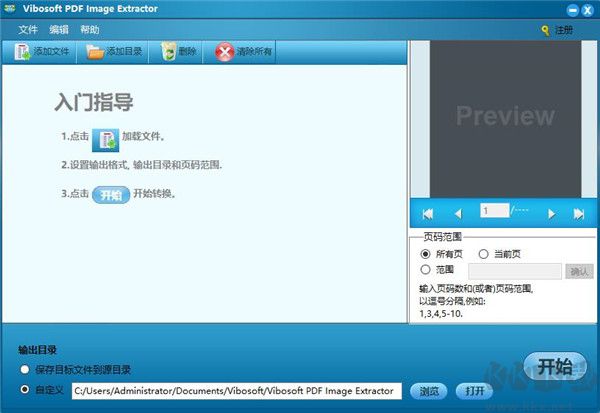
Task: Select the 当前页 radio button
Action: [483, 253]
